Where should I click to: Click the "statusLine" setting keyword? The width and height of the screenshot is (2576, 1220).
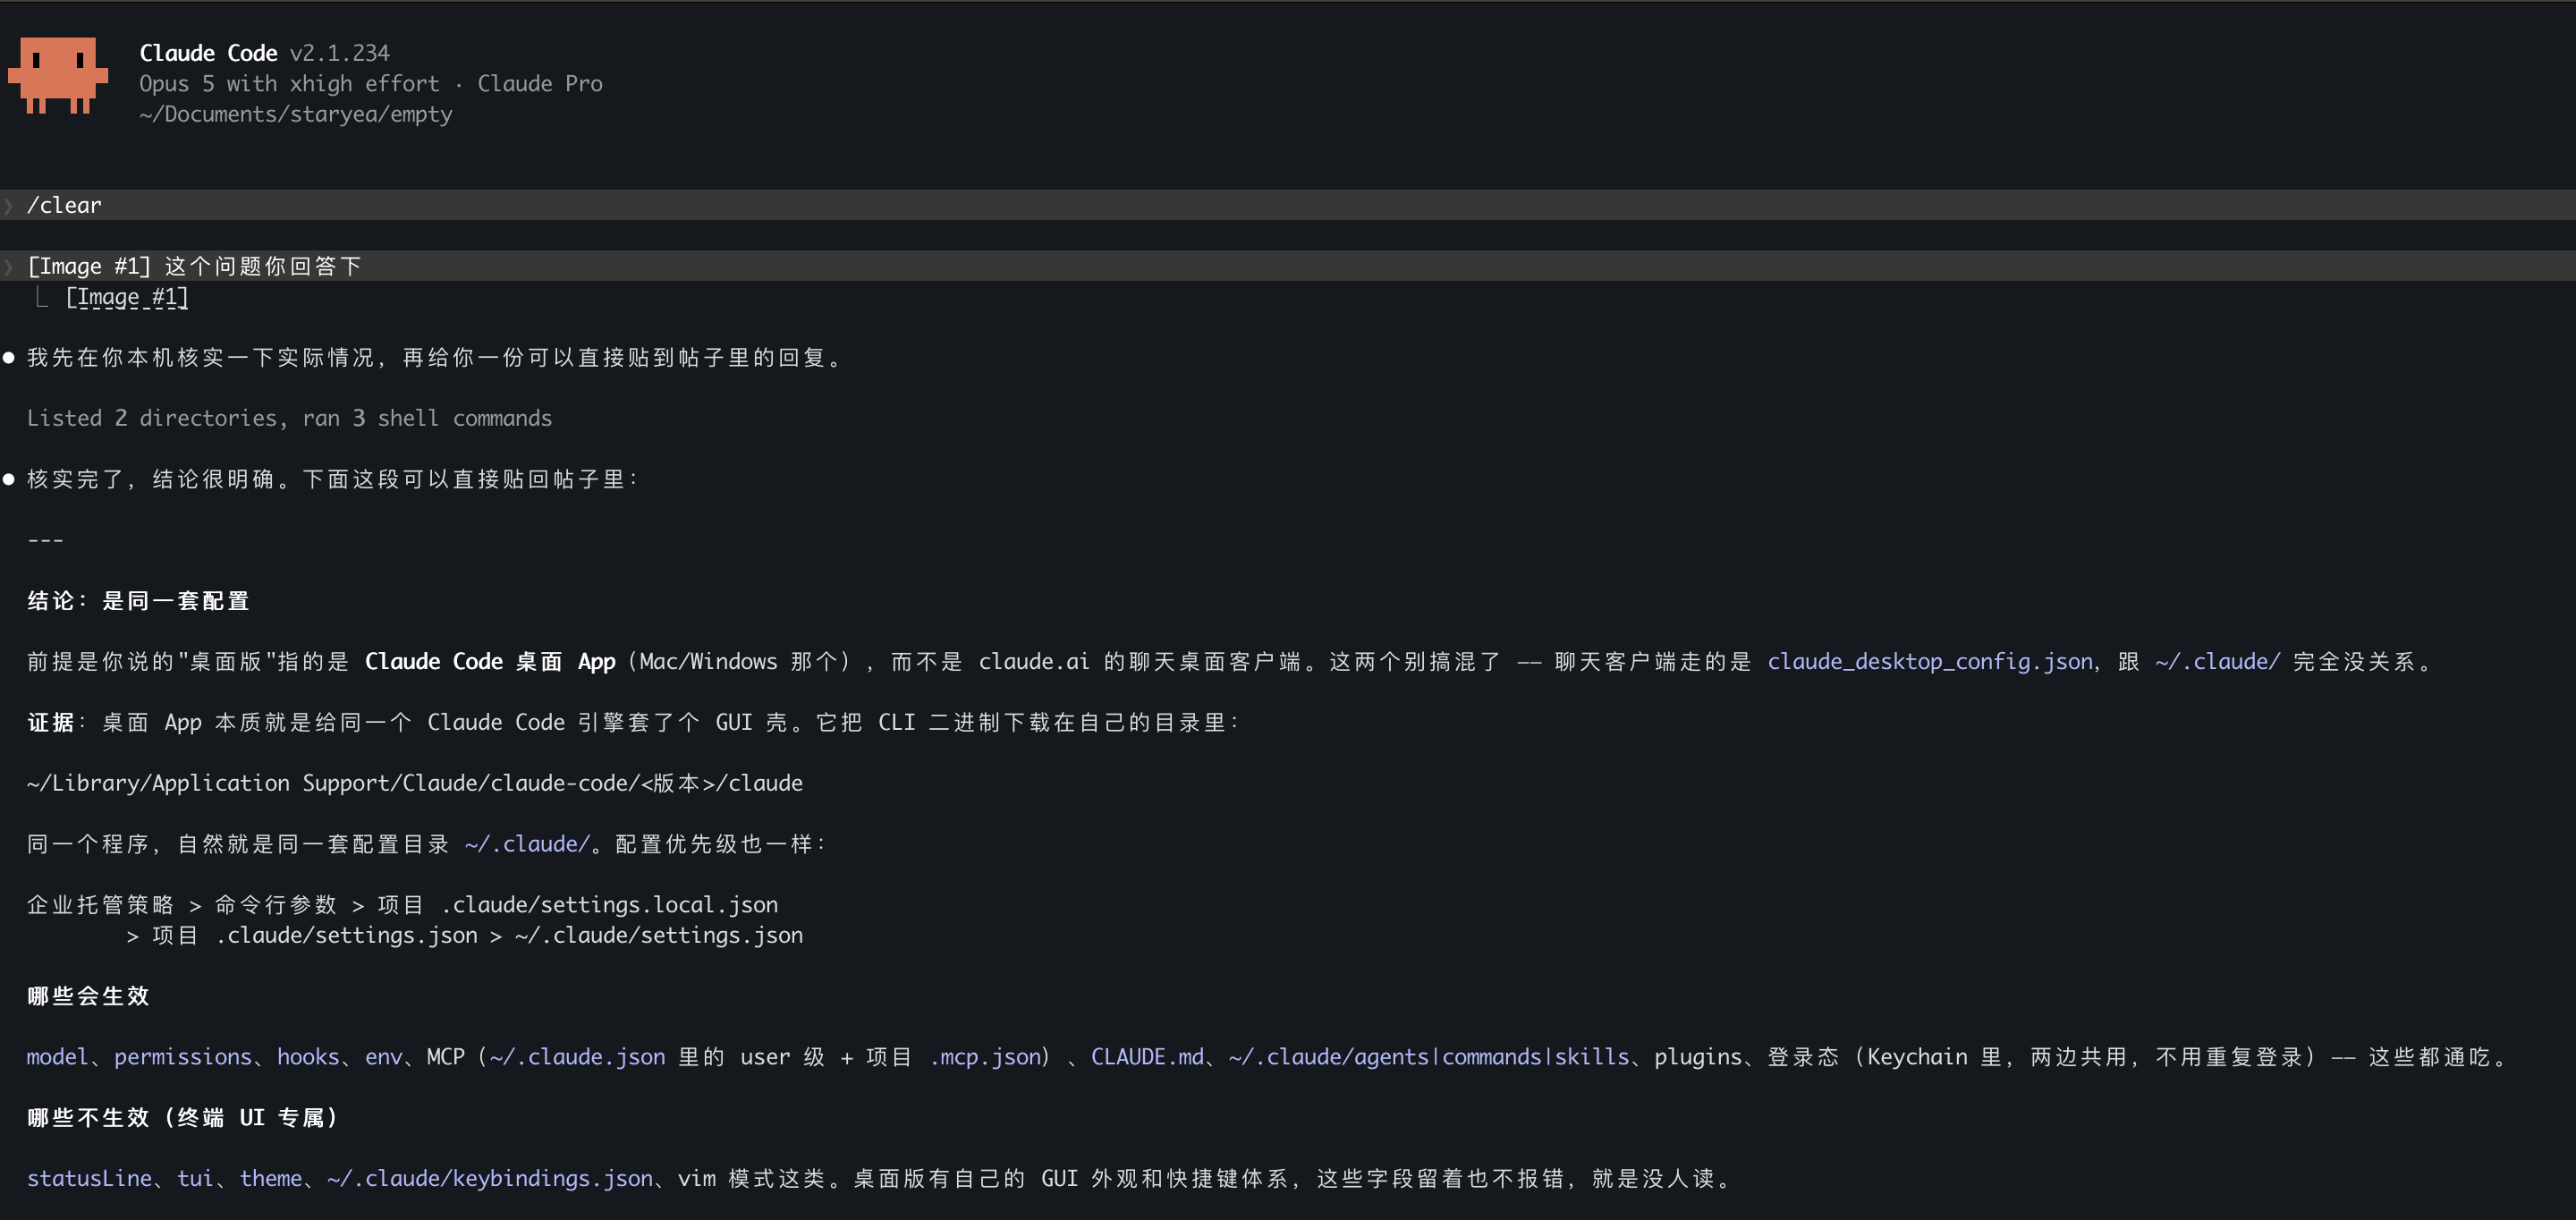[89, 1179]
